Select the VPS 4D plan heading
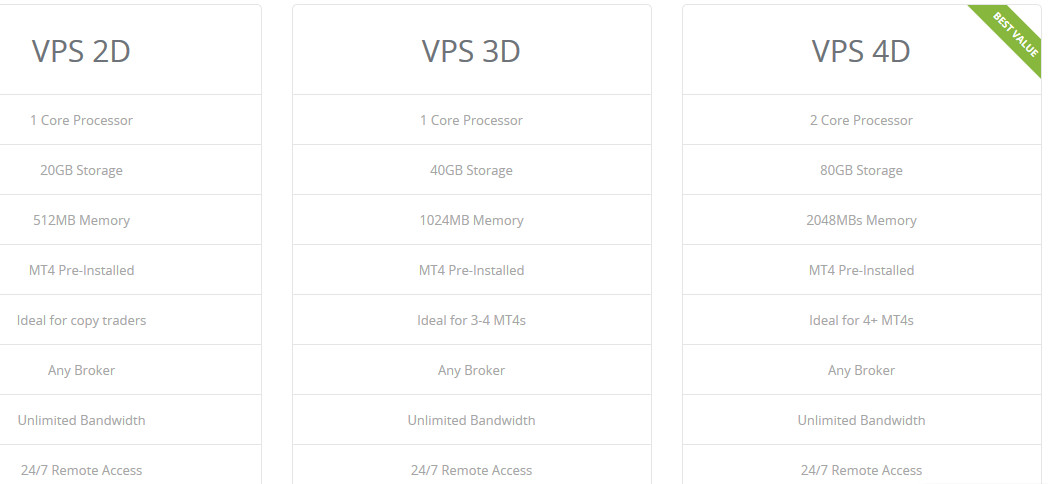This screenshot has height=484, width=1048. (861, 51)
